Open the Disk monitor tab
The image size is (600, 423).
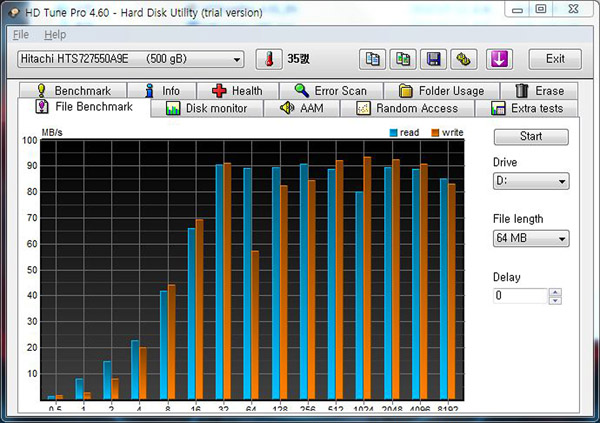[207, 108]
